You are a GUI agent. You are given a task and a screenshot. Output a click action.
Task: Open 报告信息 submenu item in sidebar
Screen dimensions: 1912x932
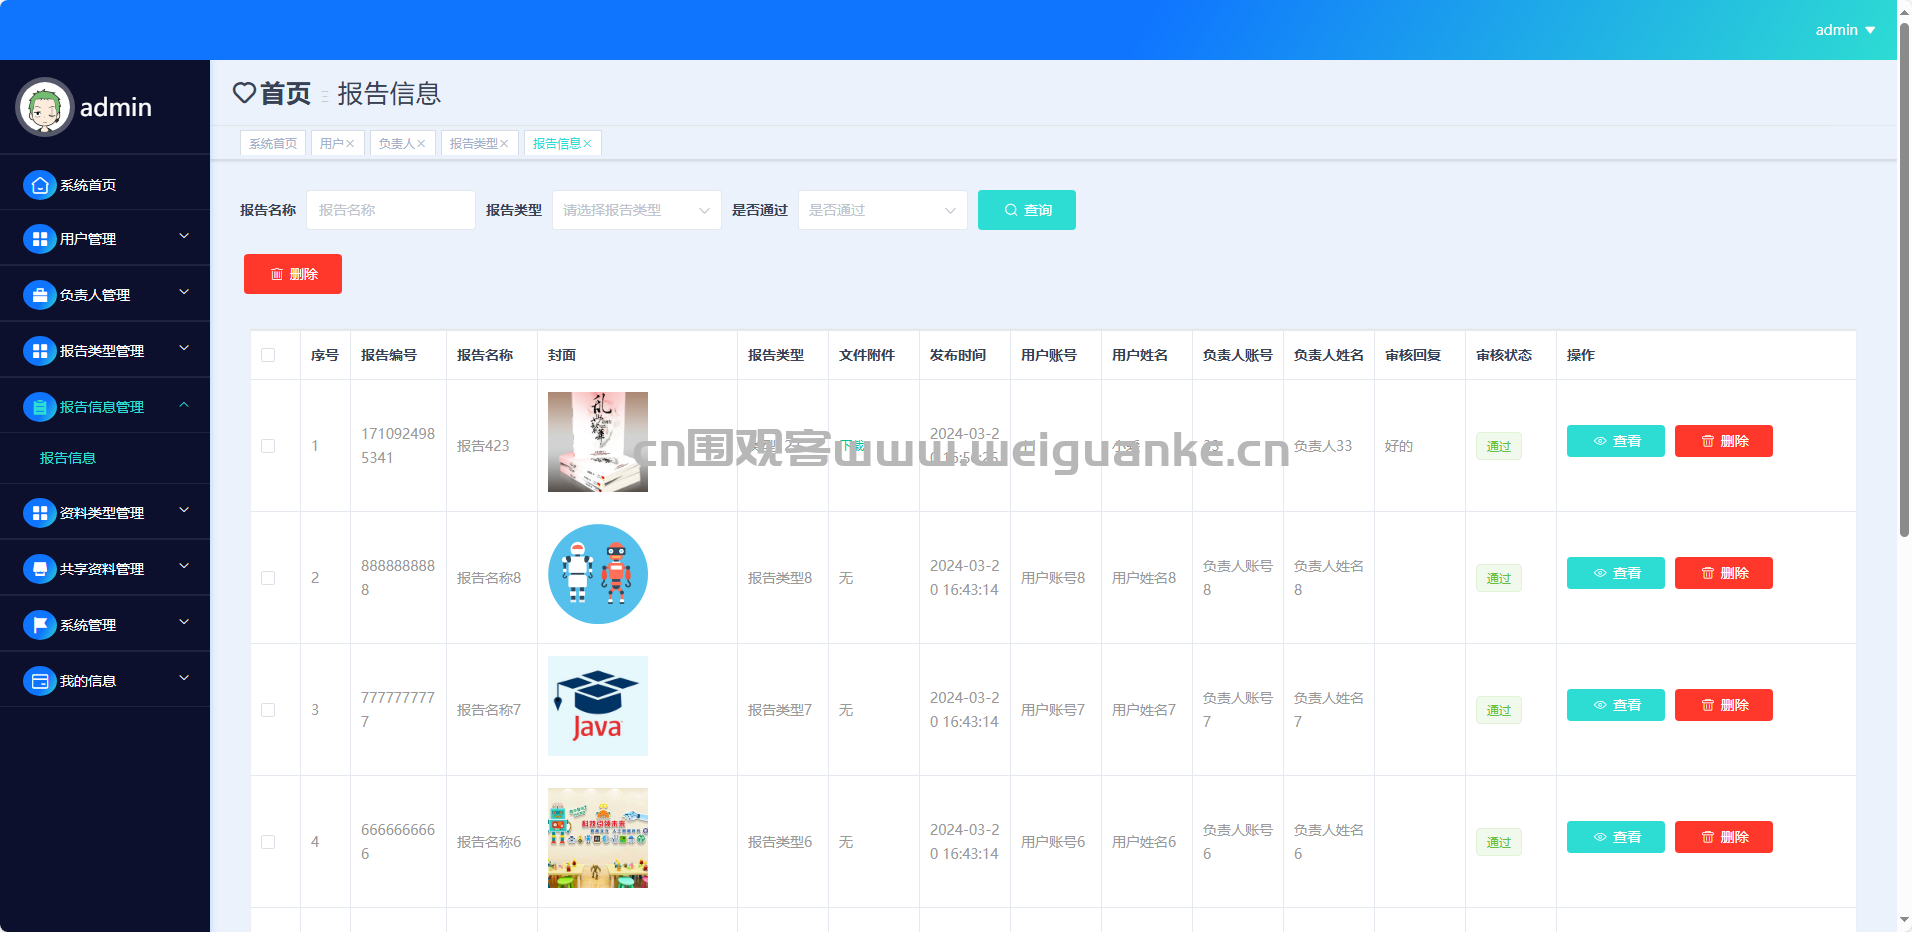[x=68, y=458]
